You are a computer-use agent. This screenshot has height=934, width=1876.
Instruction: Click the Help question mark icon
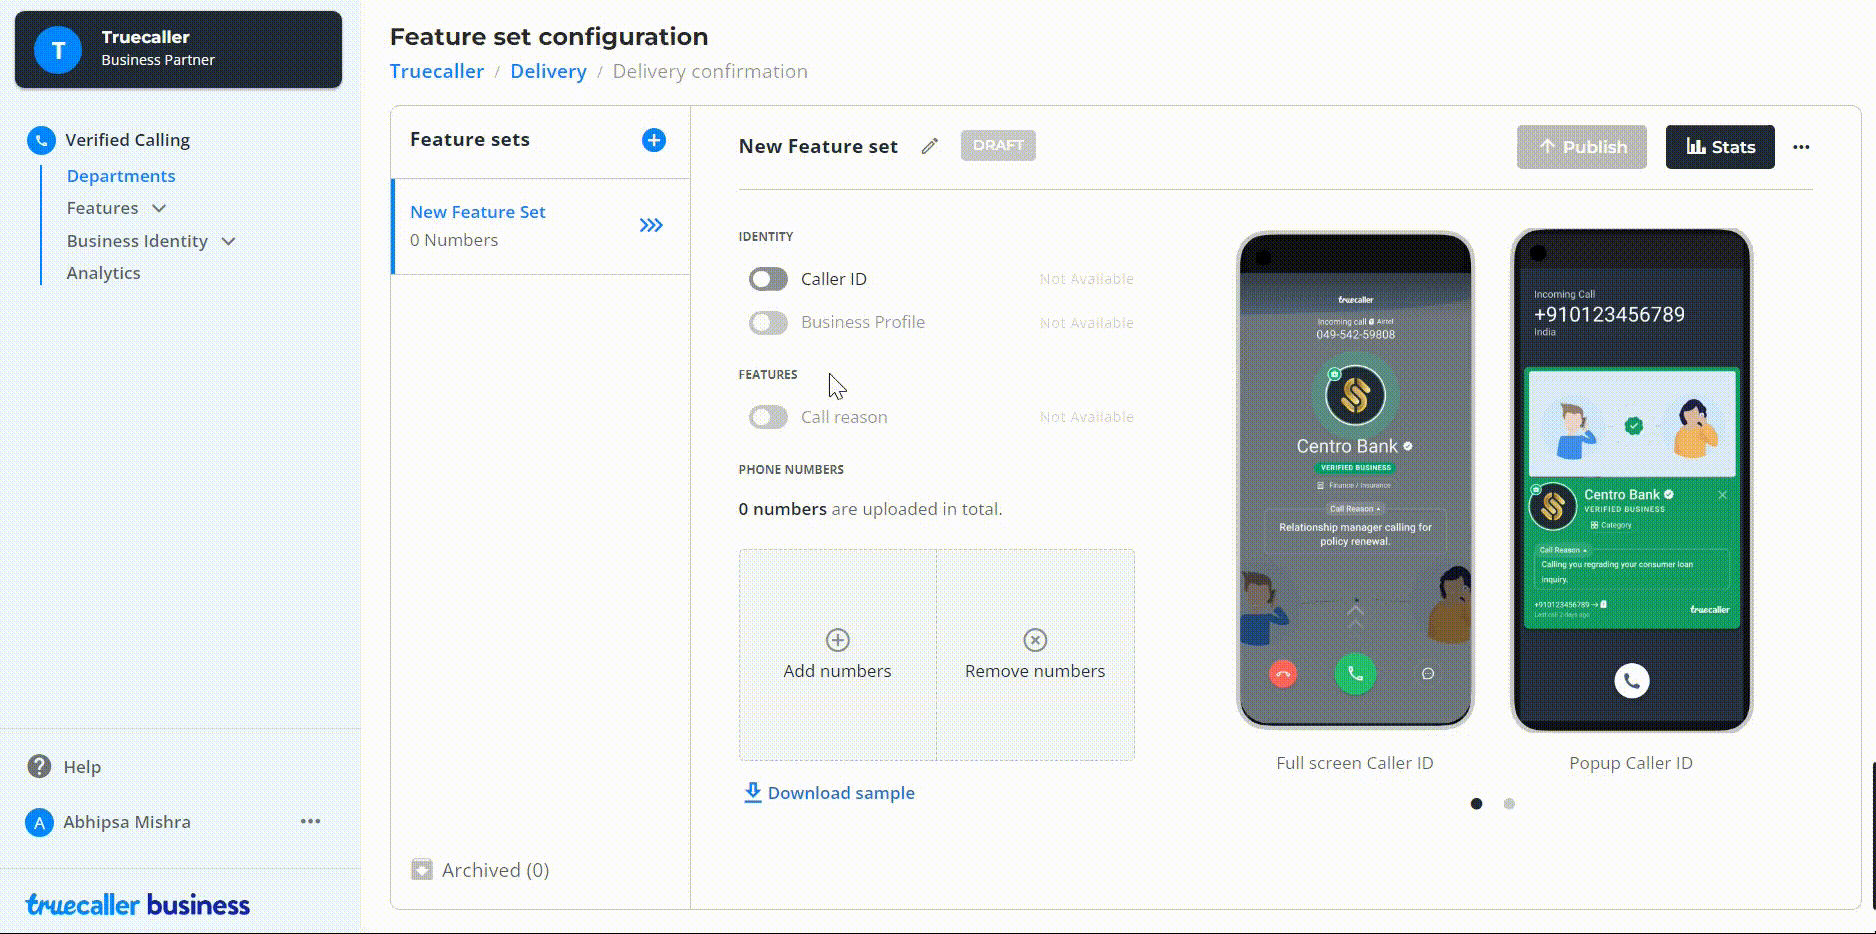(x=39, y=766)
